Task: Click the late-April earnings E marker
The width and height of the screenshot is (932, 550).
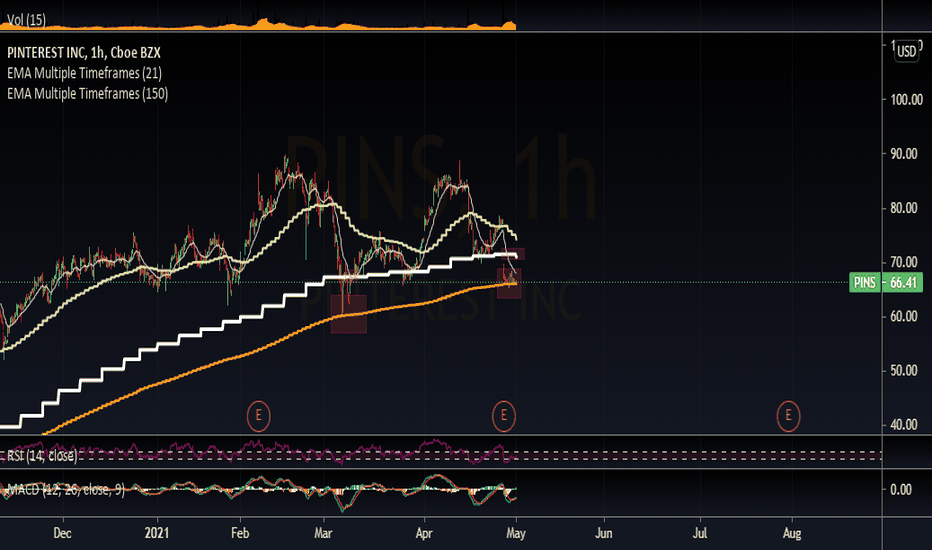Action: [x=503, y=416]
